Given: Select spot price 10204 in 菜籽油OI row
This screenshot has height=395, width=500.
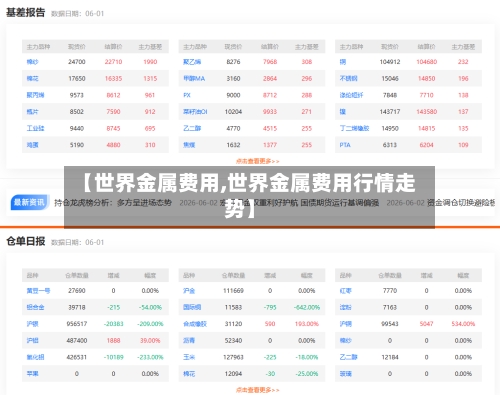Looking at the screenshot, I should tap(233, 112).
